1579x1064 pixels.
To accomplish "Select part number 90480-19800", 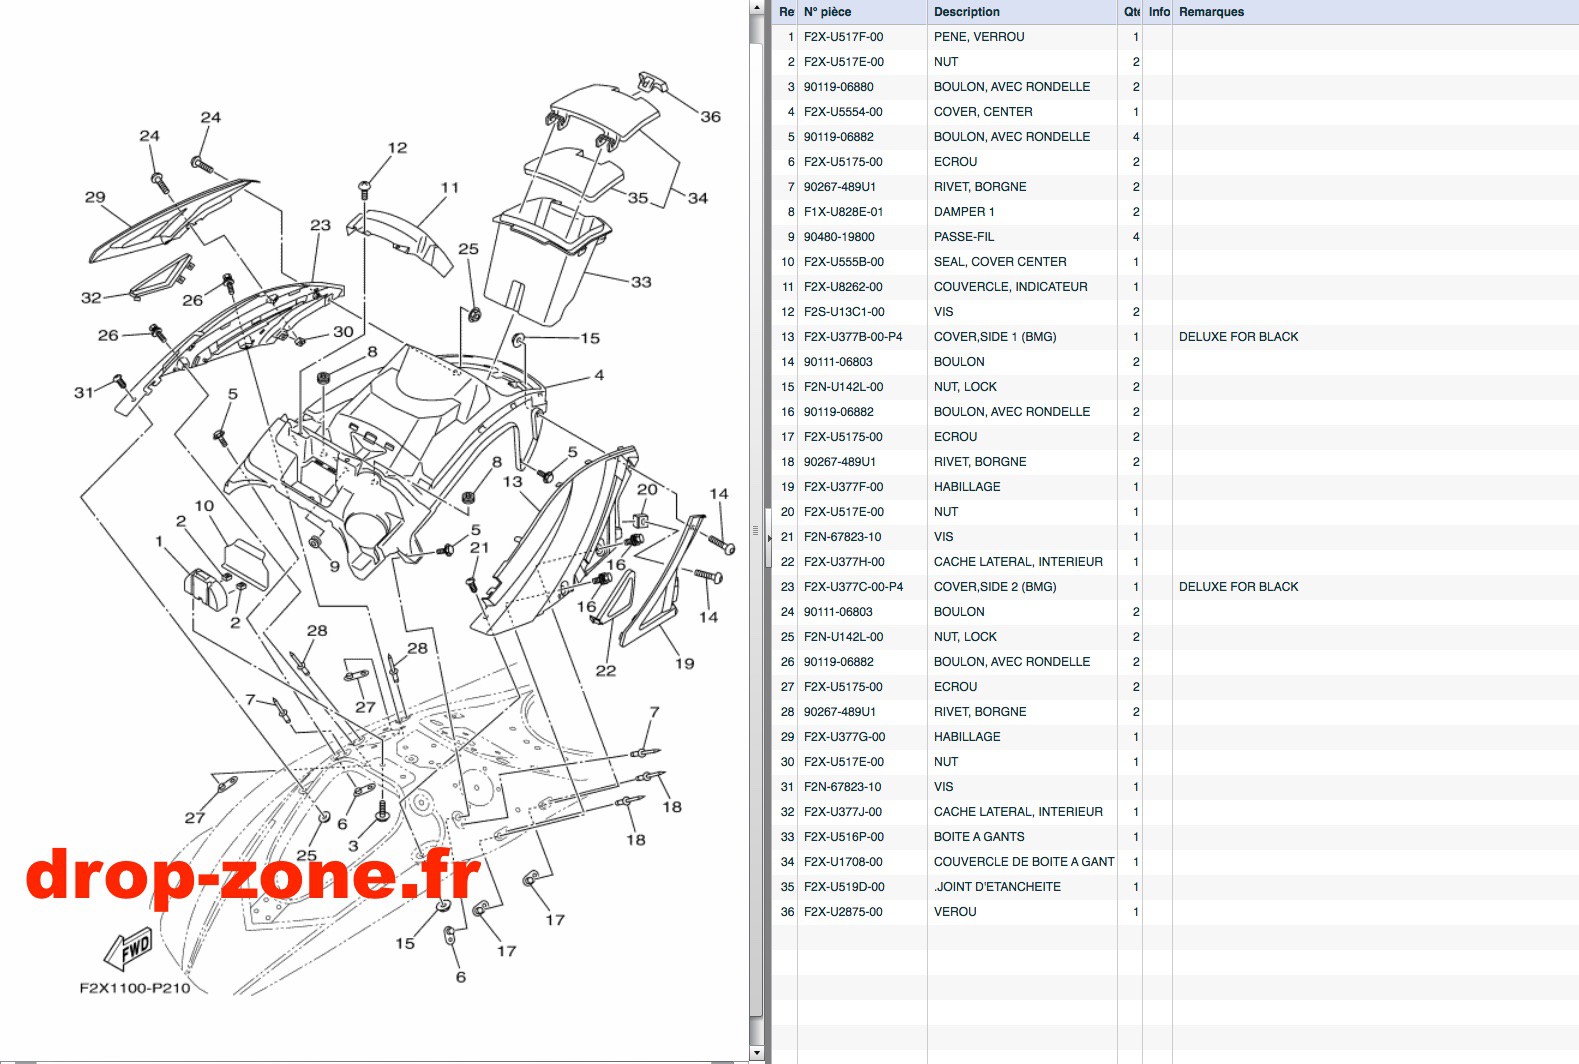I will 839,237.
